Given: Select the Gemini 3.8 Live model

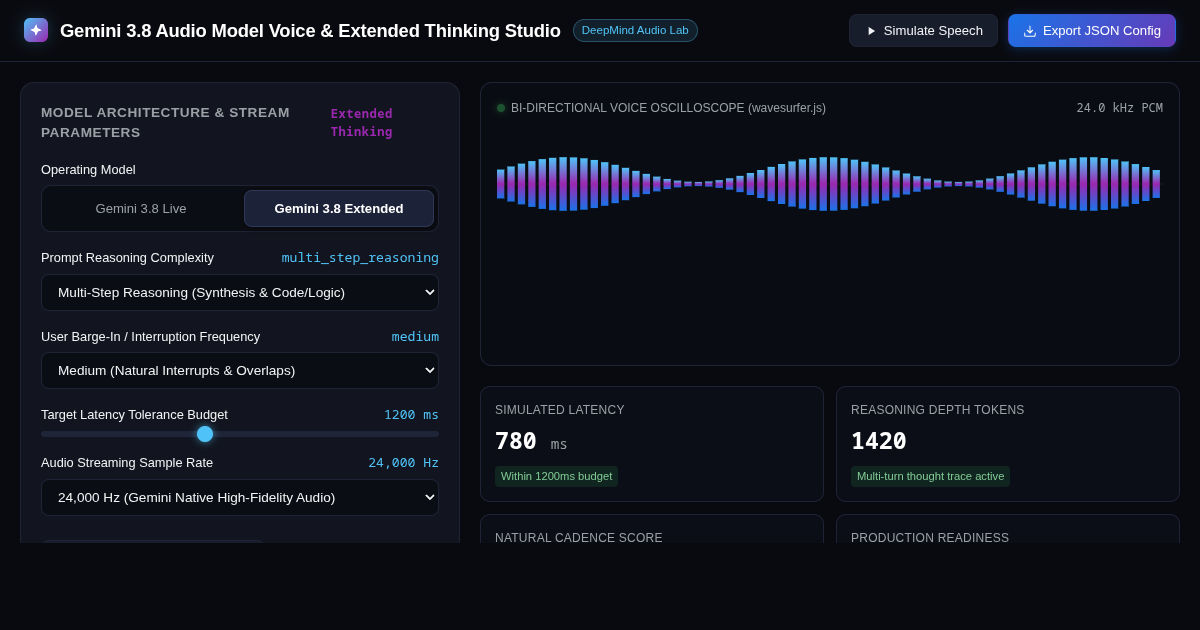Looking at the screenshot, I should [141, 209].
